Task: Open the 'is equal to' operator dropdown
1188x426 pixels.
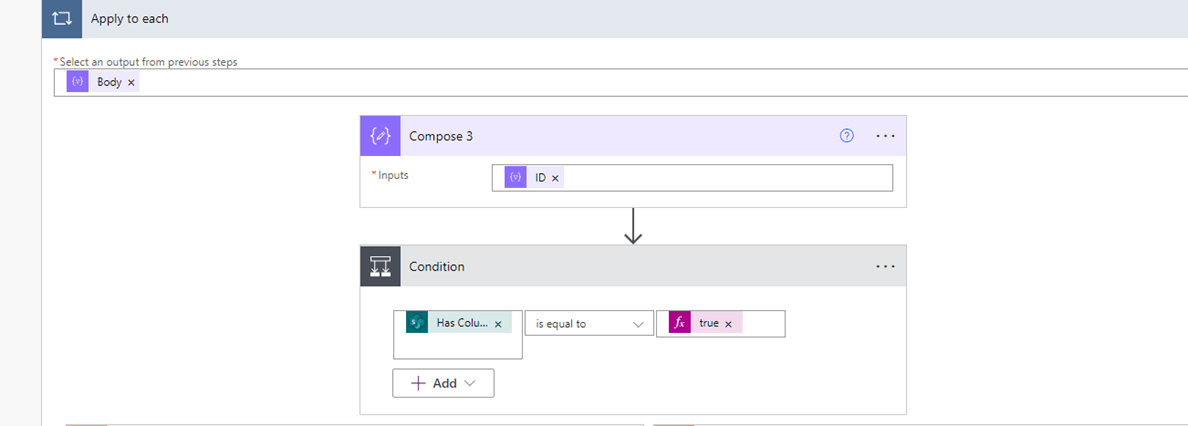Action: (x=588, y=324)
